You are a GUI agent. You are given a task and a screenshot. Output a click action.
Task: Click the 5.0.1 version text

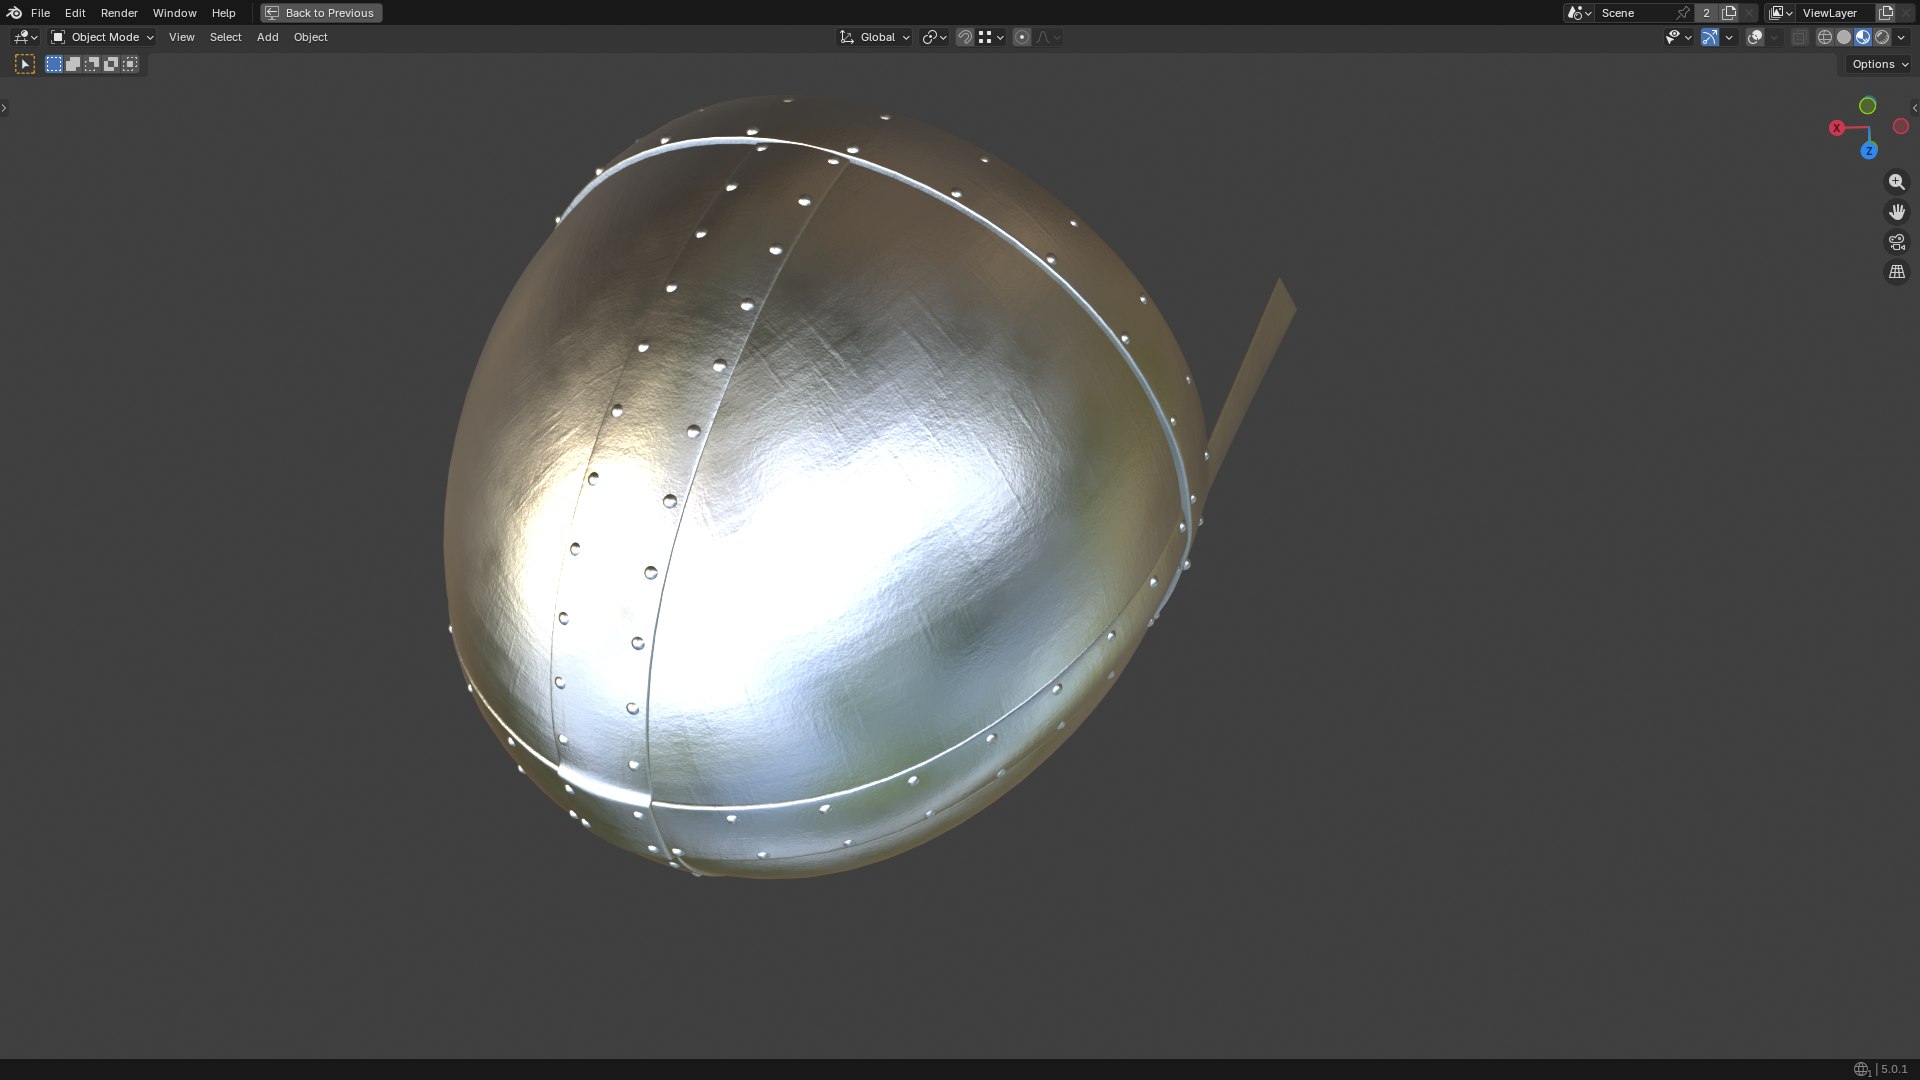[x=1894, y=1069]
